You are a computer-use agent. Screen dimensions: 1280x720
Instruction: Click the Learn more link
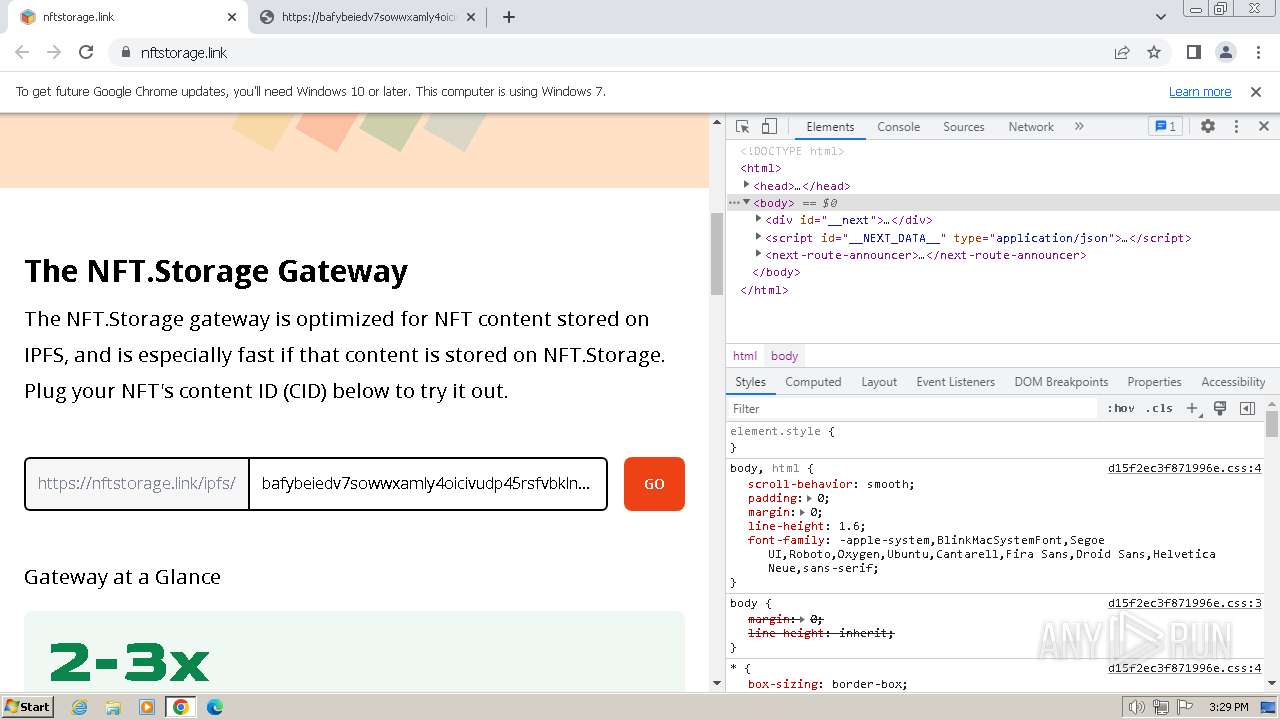(x=1200, y=92)
